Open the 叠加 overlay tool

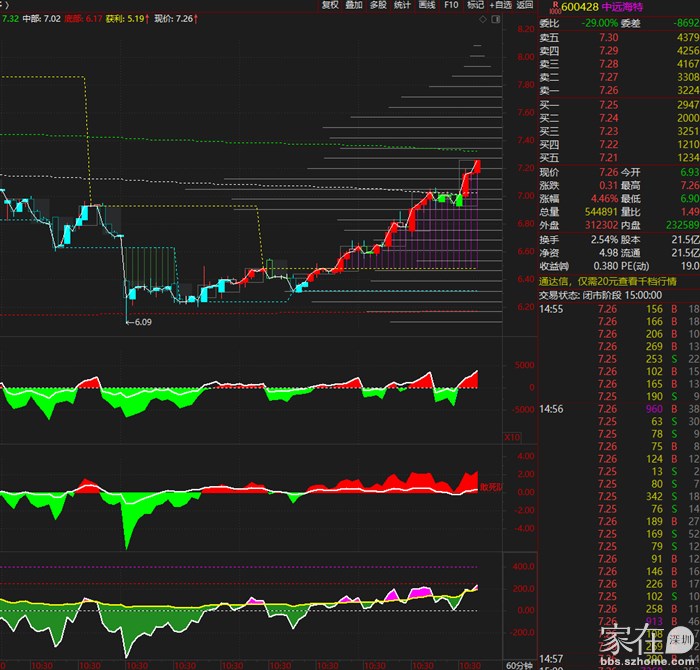[354, 5]
